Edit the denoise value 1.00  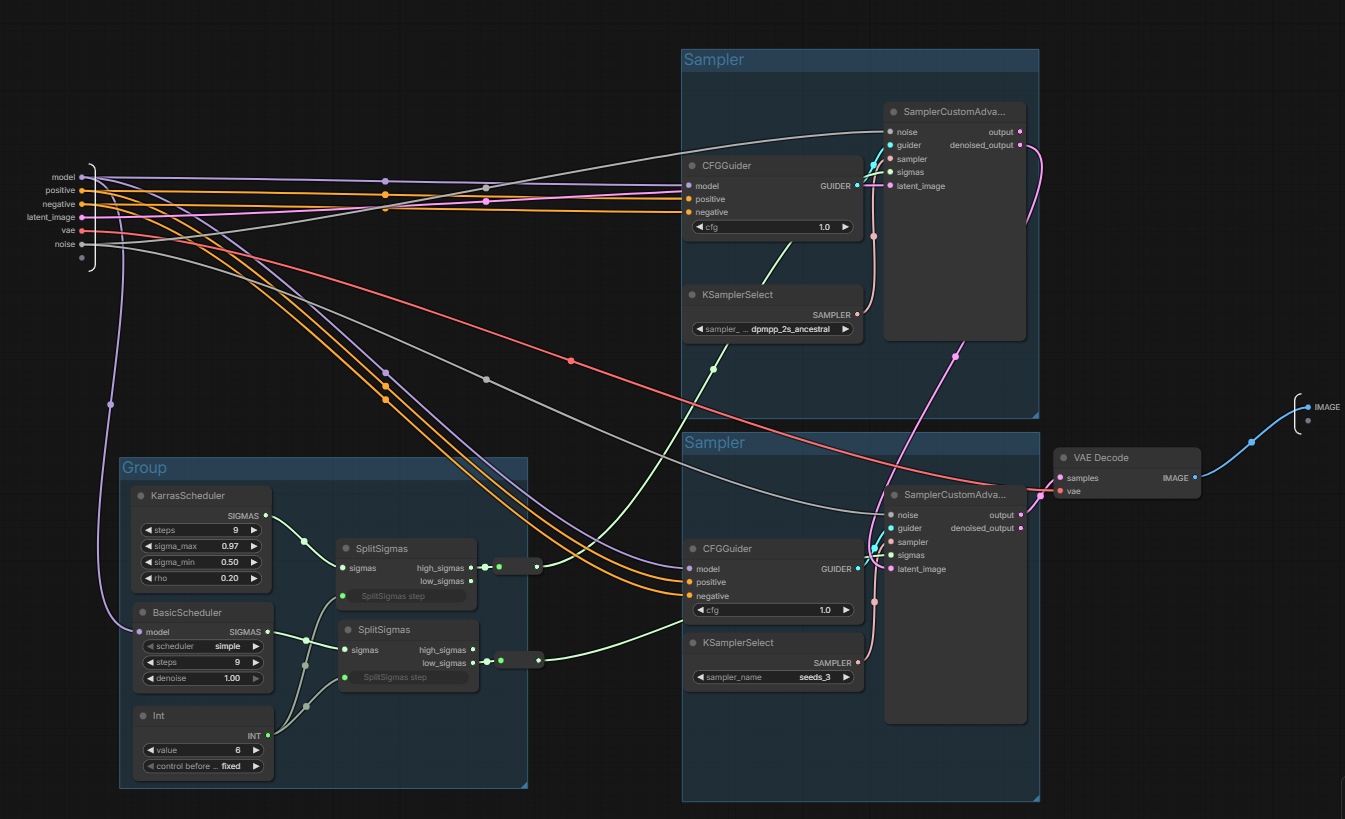(x=232, y=678)
